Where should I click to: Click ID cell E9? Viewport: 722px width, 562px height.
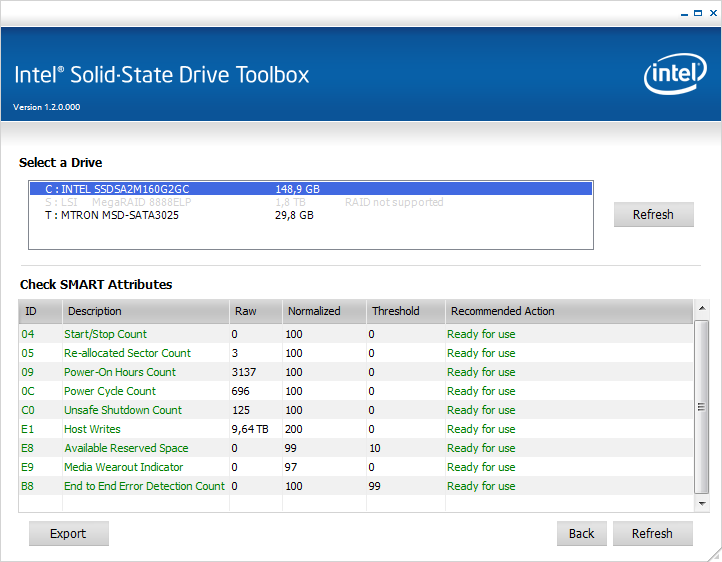(27, 467)
